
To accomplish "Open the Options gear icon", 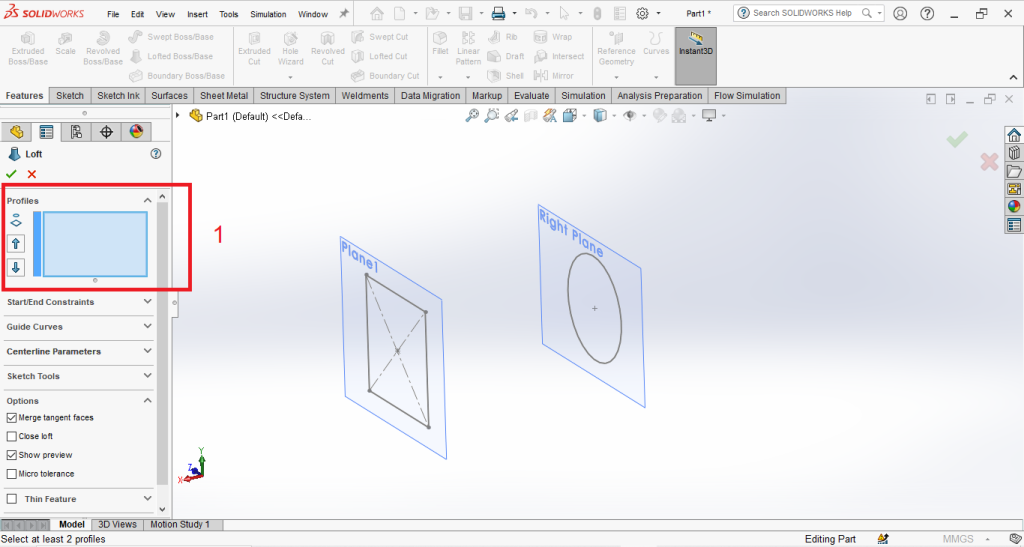I will (642, 14).
